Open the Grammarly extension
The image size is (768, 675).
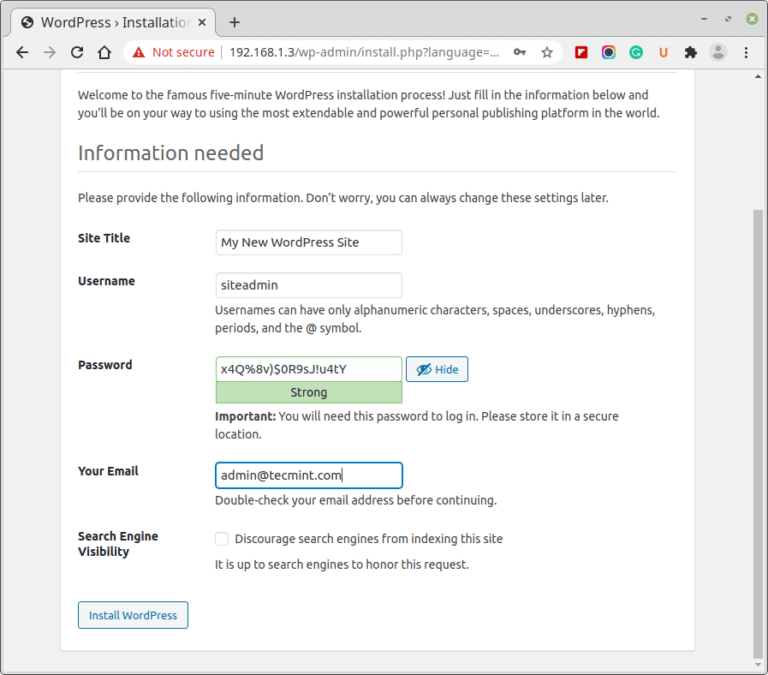[x=636, y=52]
